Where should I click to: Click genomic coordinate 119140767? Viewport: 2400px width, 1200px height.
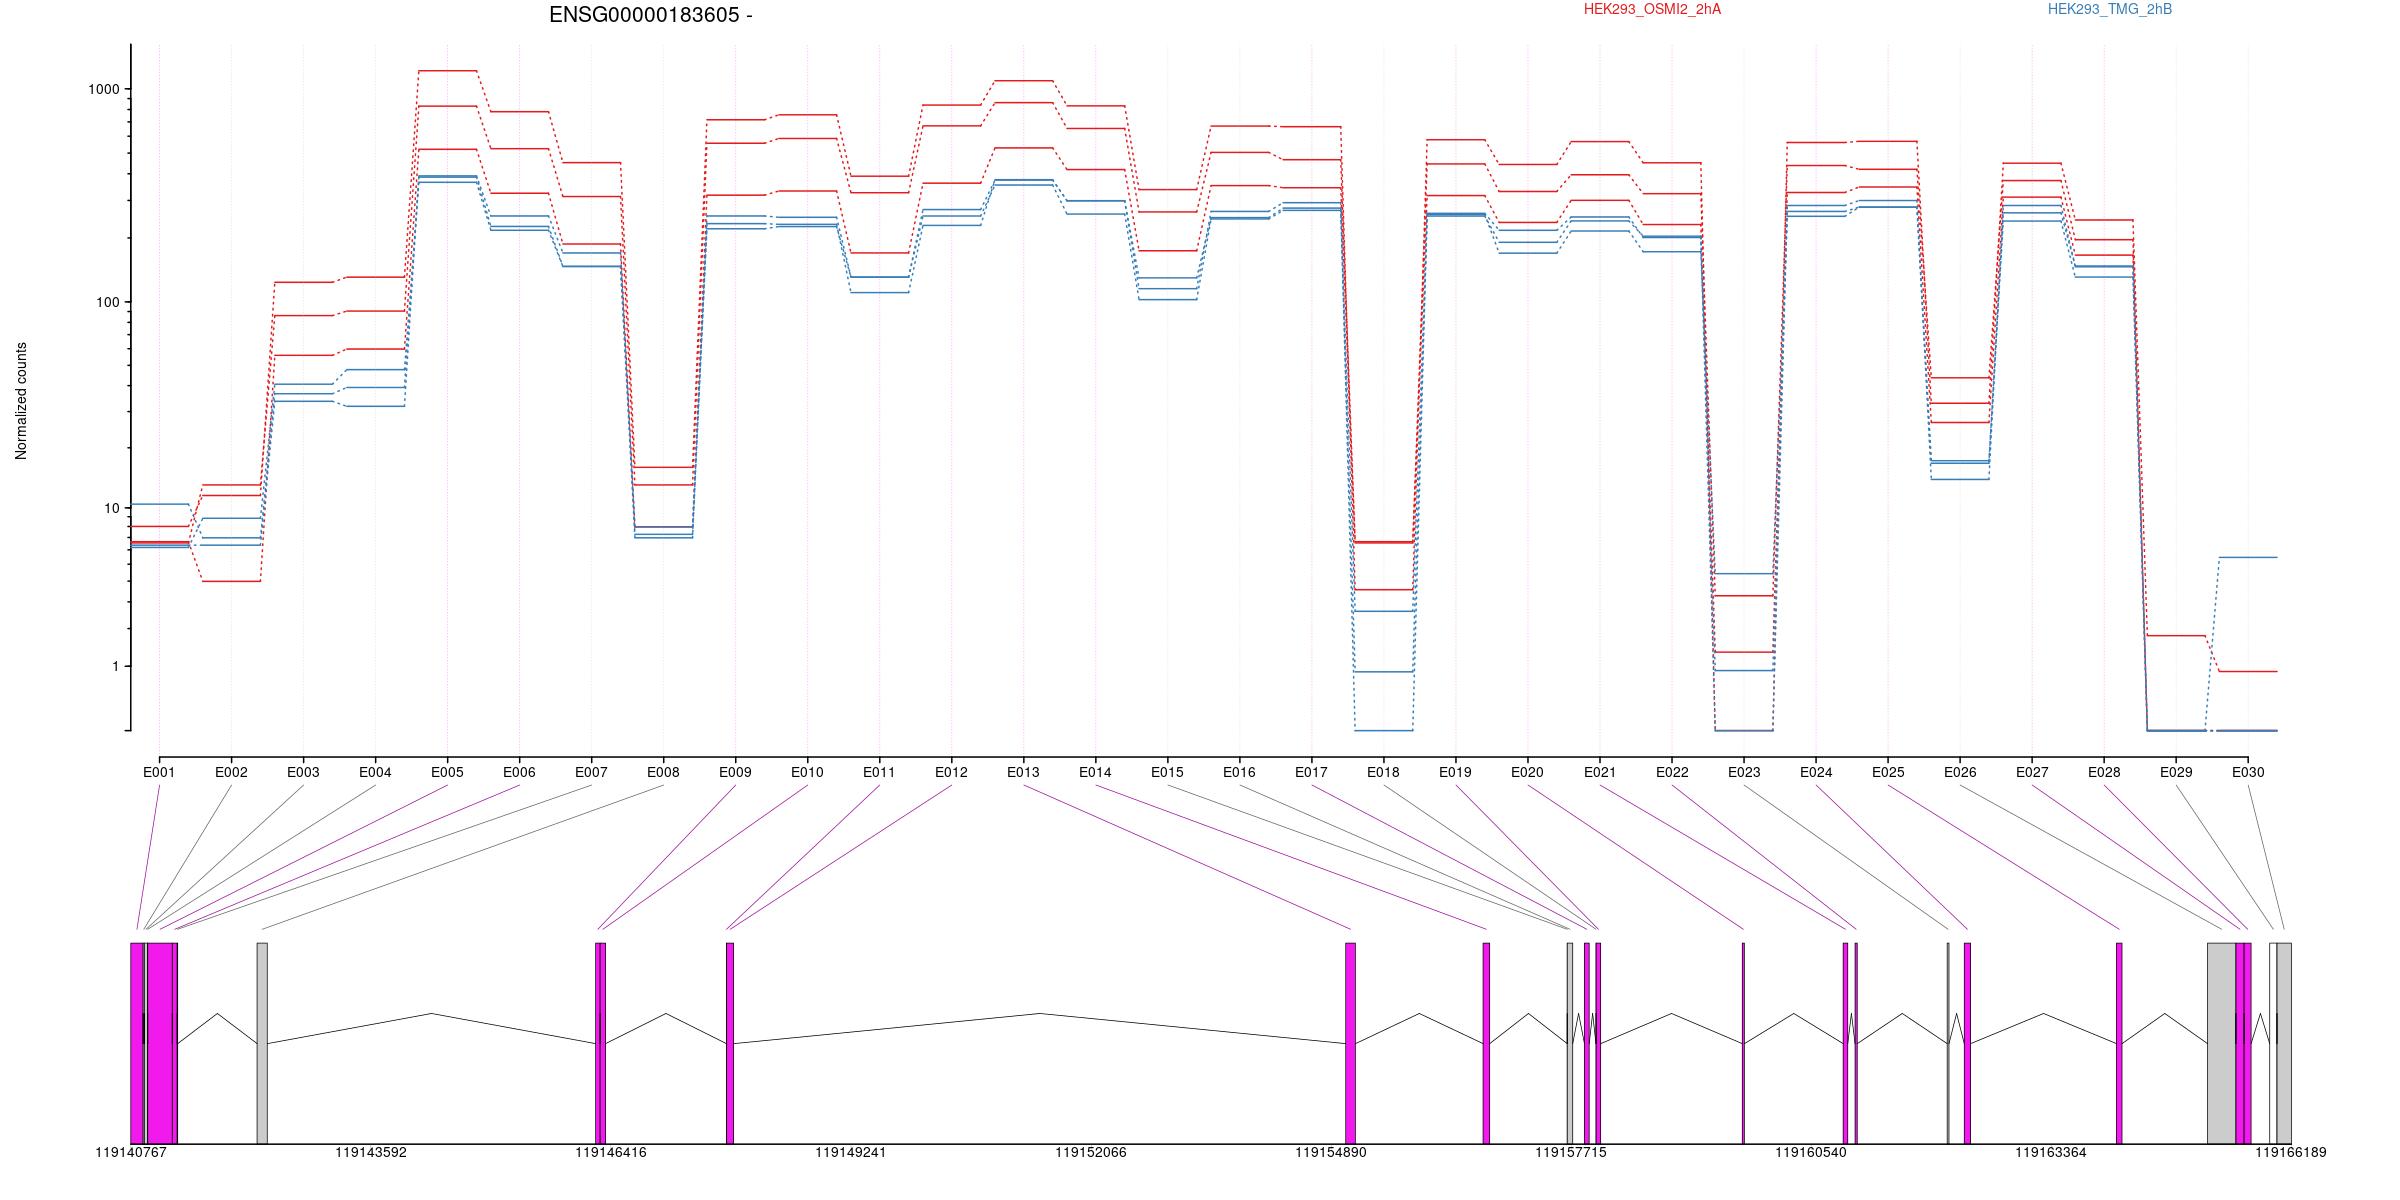131,1153
